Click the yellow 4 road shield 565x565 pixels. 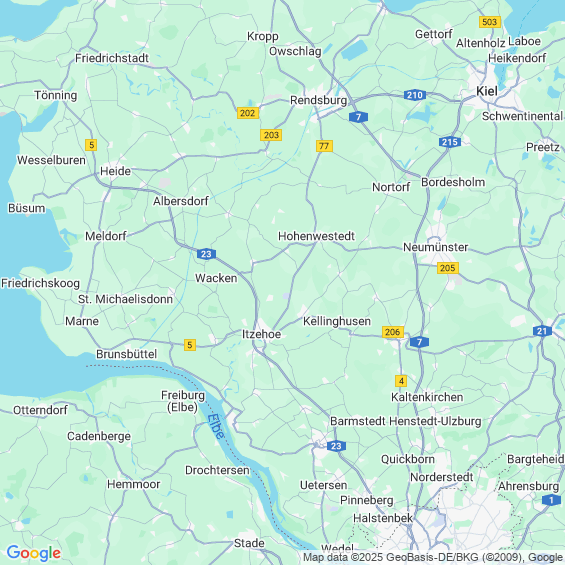(401, 381)
